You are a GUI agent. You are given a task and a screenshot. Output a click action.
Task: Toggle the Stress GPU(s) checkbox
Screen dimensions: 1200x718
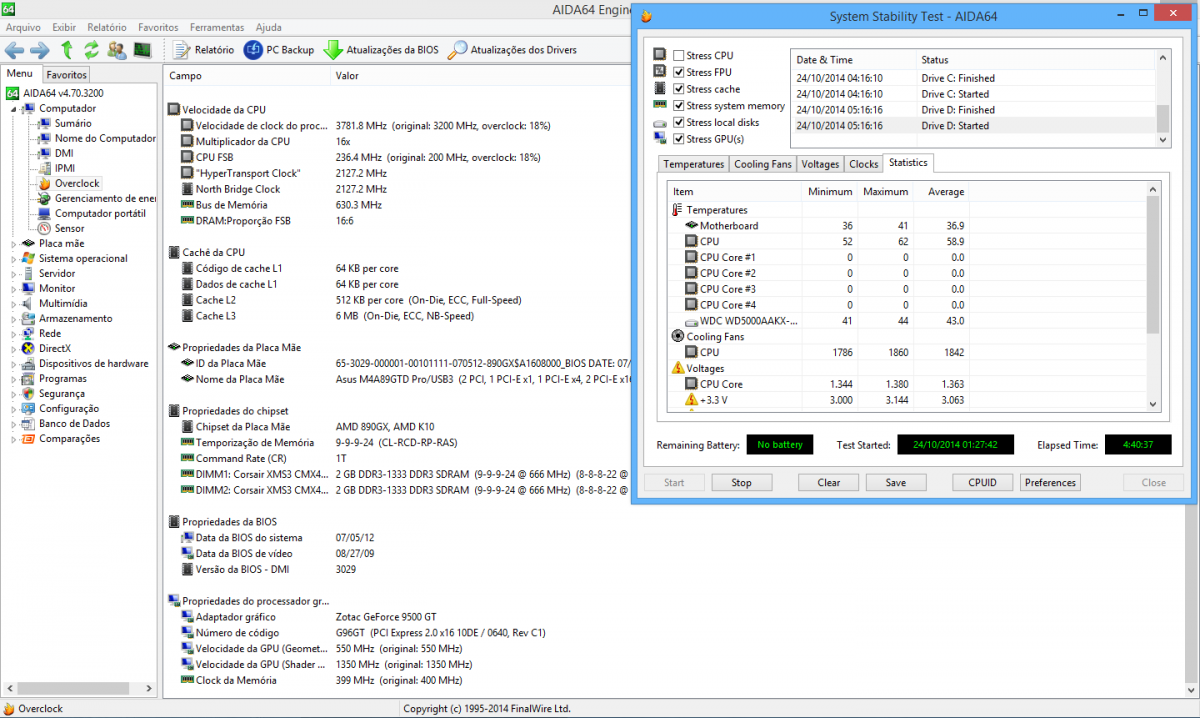point(679,138)
